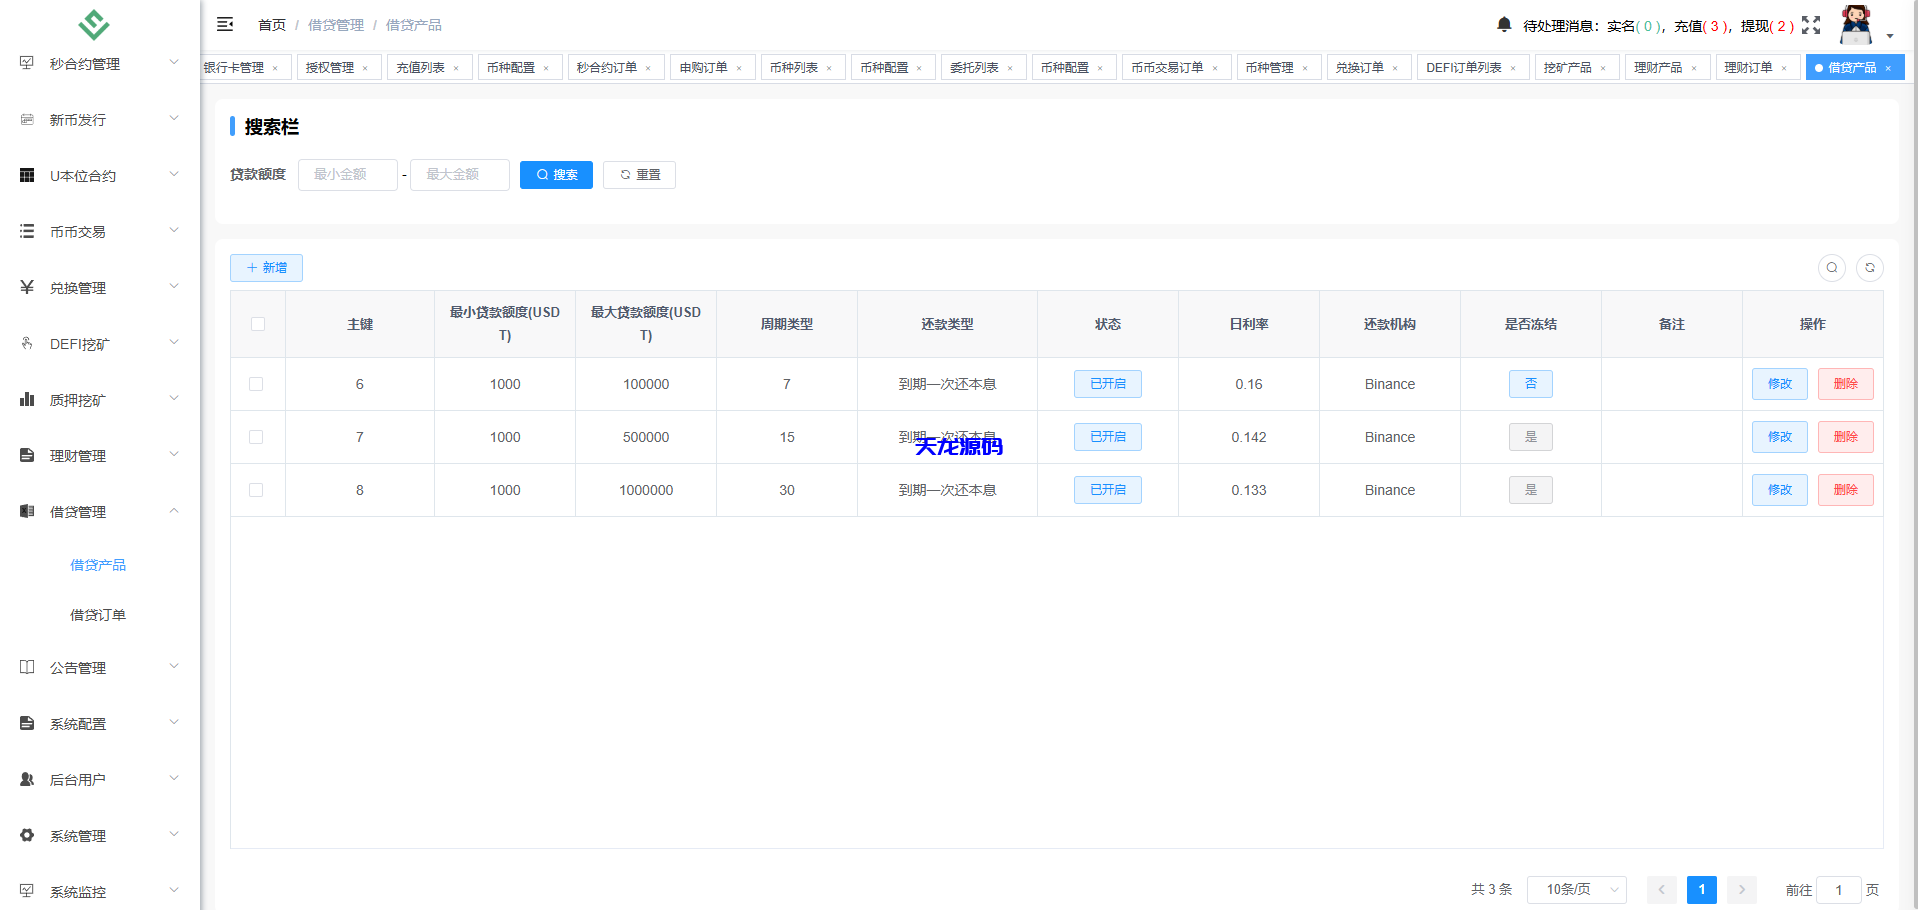Check the select-all checkbox in table header
Image resolution: width=1918 pixels, height=910 pixels.
pos(257,324)
